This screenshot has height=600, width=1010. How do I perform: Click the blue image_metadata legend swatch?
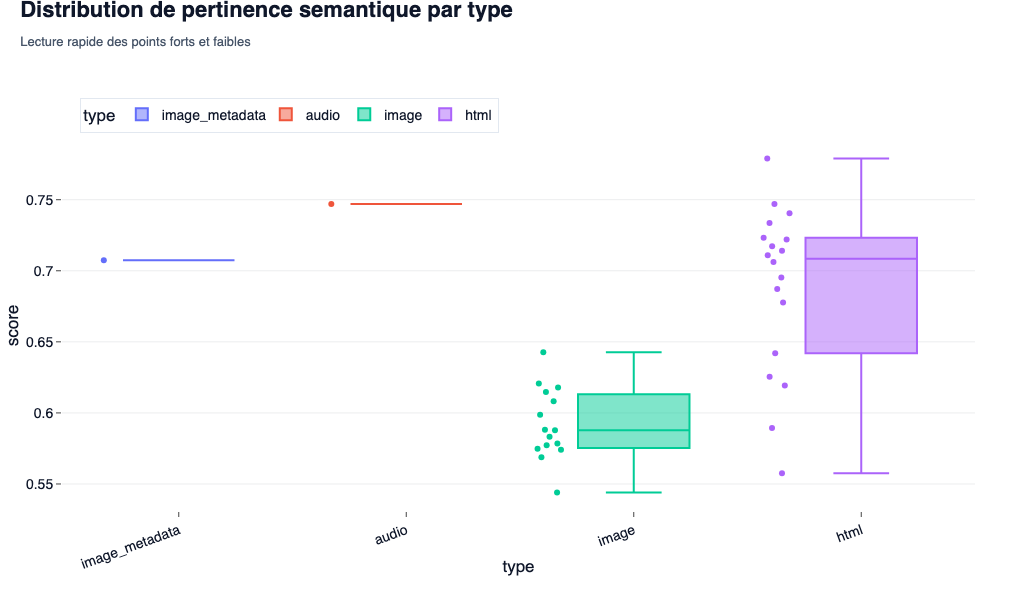[x=142, y=115]
